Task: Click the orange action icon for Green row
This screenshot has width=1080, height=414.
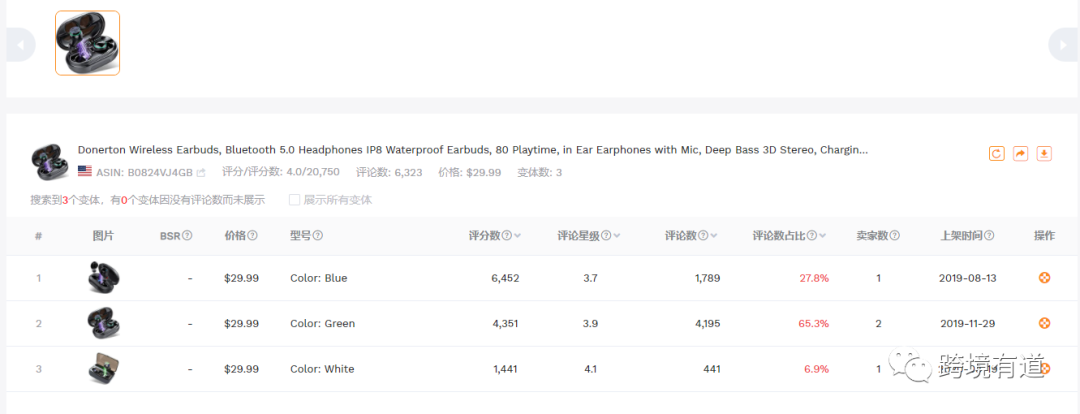Action: click(x=1044, y=323)
